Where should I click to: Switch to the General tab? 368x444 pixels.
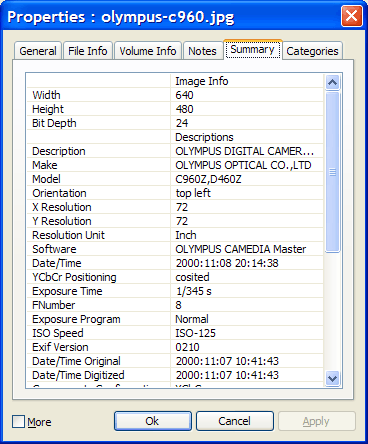(38, 51)
